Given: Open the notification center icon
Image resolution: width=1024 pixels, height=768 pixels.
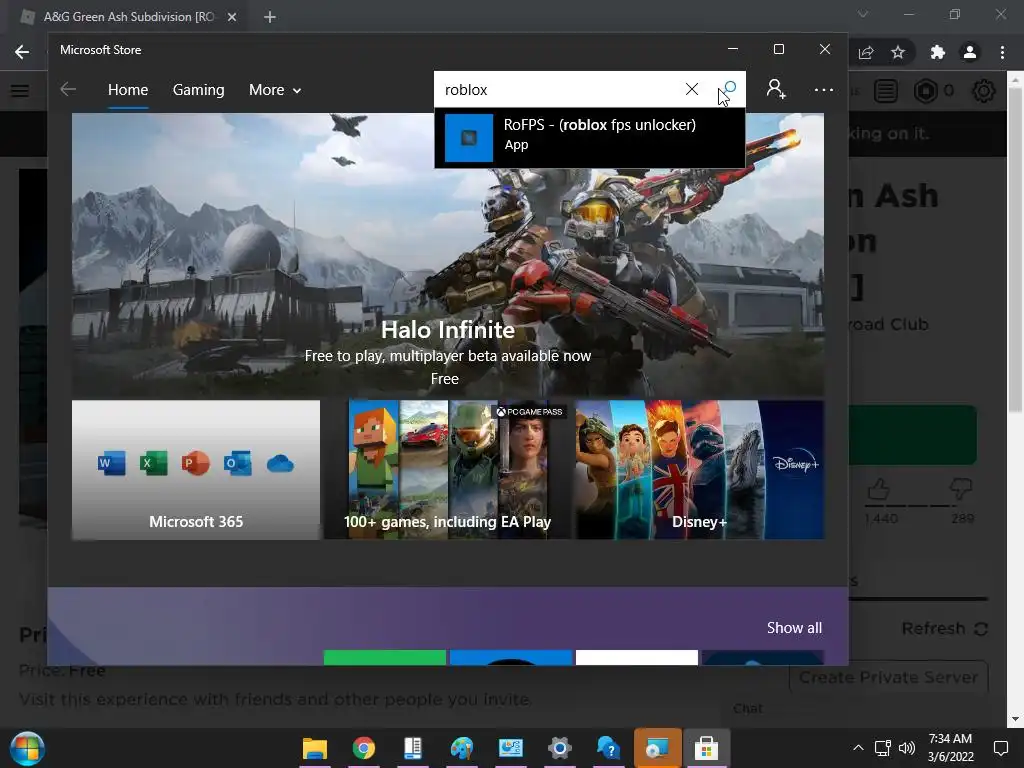Looking at the screenshot, I should 1000,748.
